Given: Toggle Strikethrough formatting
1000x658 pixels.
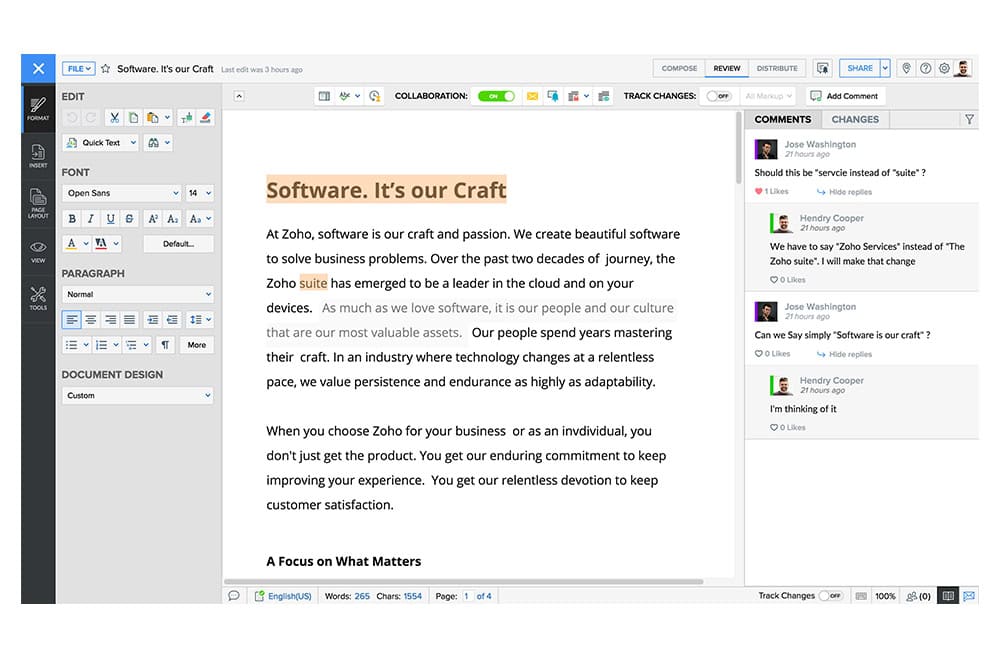Looking at the screenshot, I should 129,219.
